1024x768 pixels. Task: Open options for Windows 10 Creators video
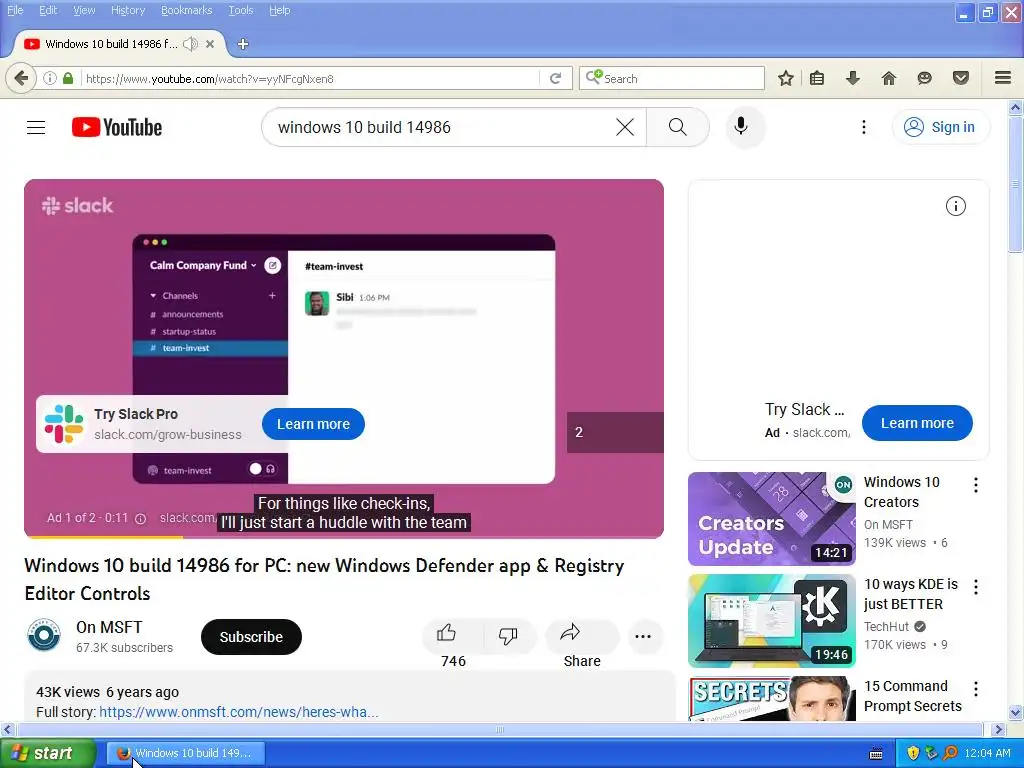click(976, 485)
